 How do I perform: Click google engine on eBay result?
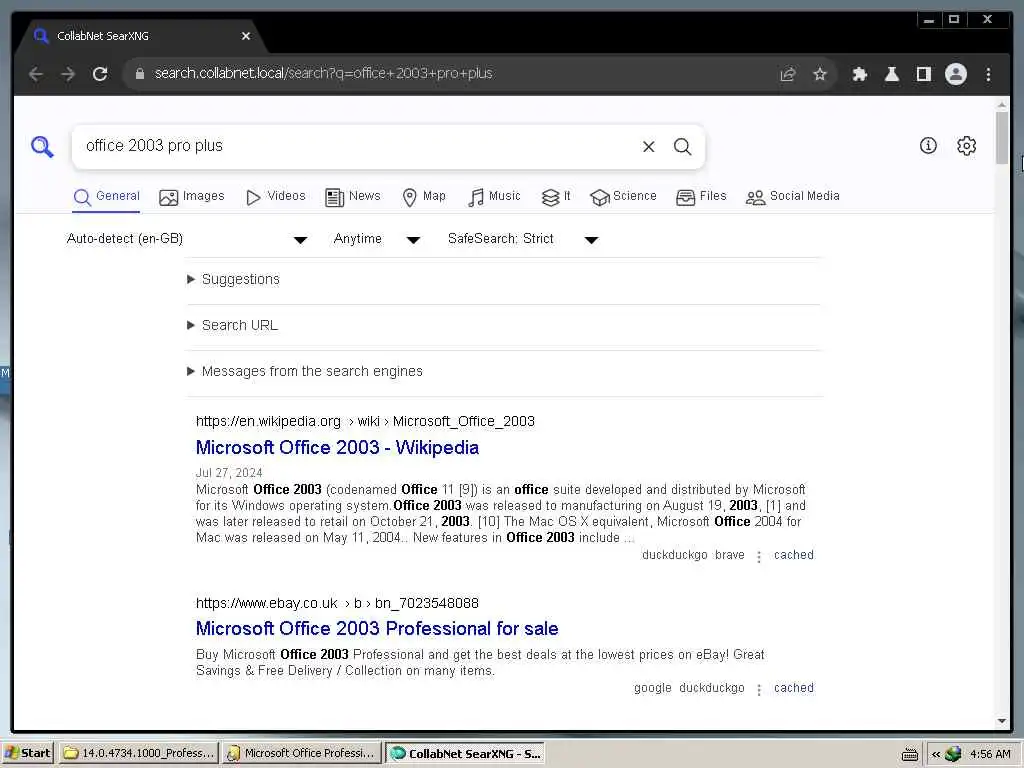tap(652, 688)
